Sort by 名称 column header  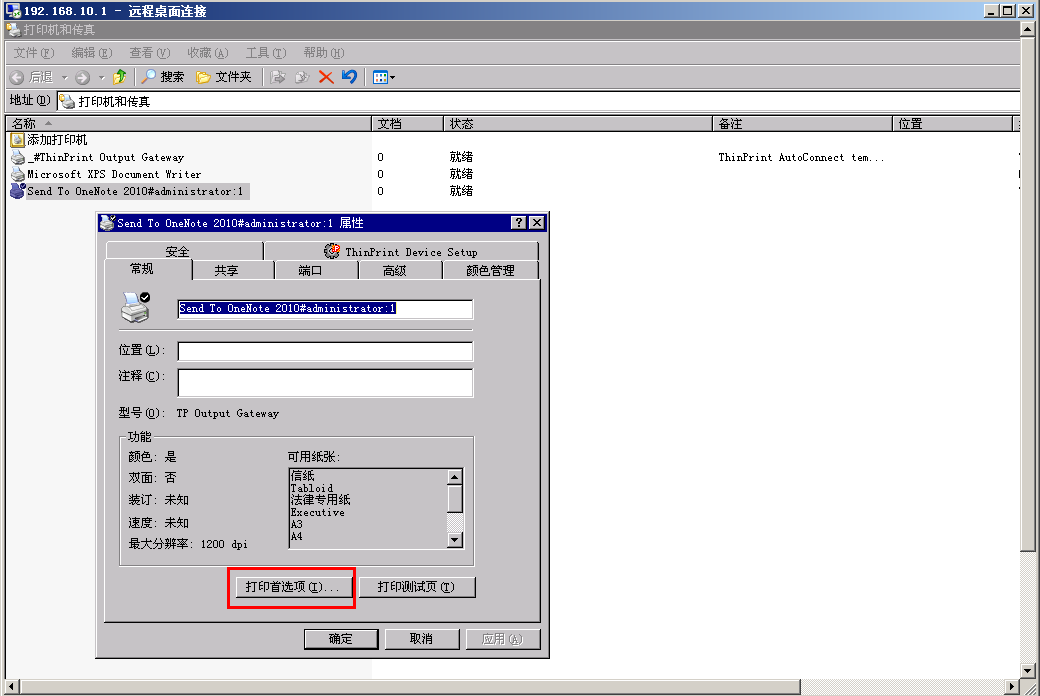pyautogui.click(x=188, y=124)
